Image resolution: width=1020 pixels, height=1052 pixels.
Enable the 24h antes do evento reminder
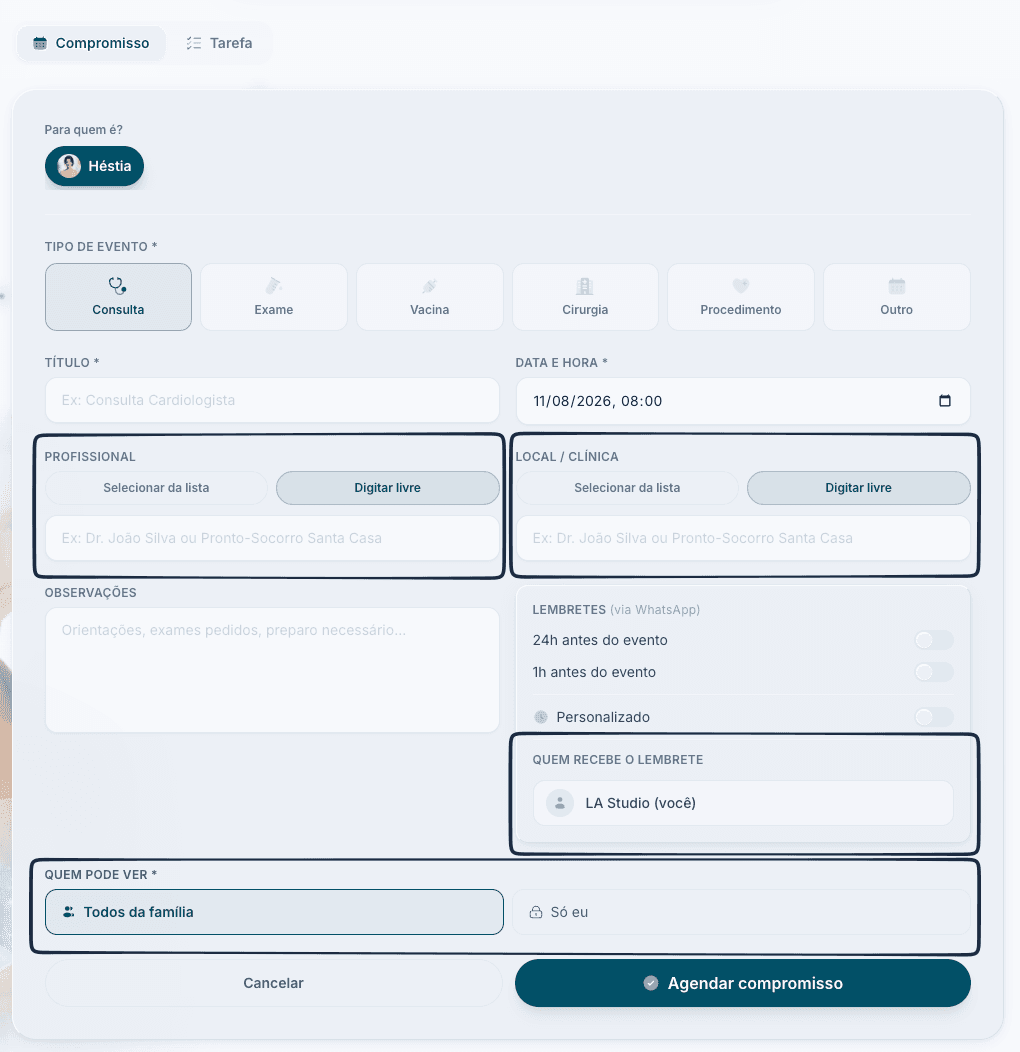point(934,640)
